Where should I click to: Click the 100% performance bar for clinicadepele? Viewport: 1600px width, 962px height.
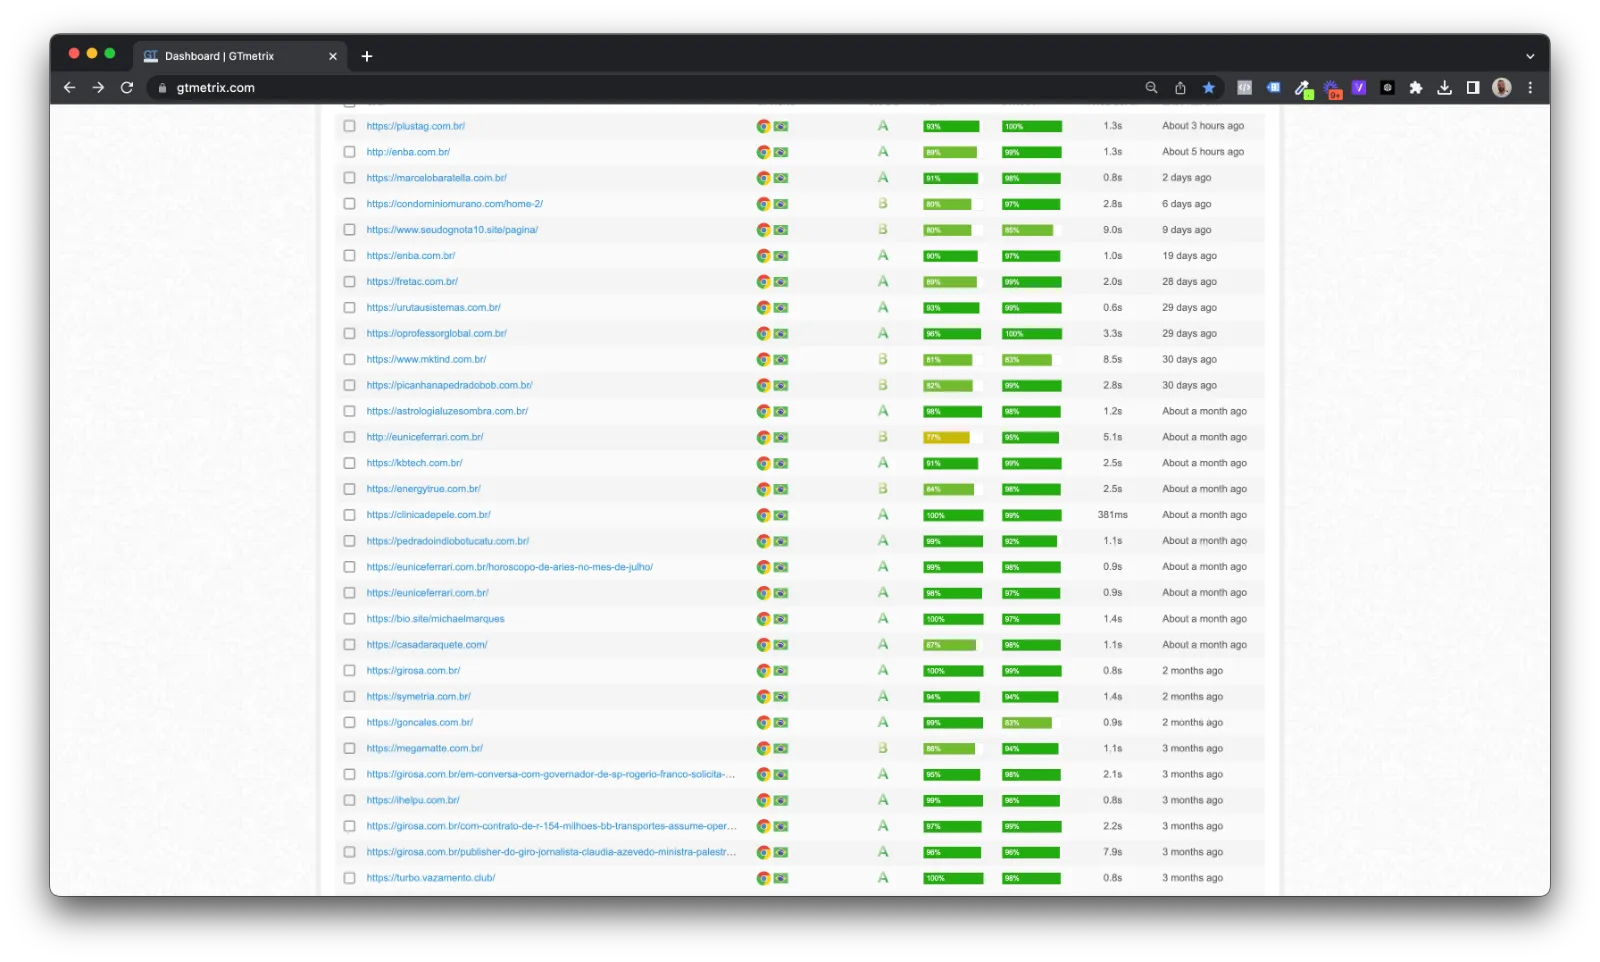[x=952, y=515]
